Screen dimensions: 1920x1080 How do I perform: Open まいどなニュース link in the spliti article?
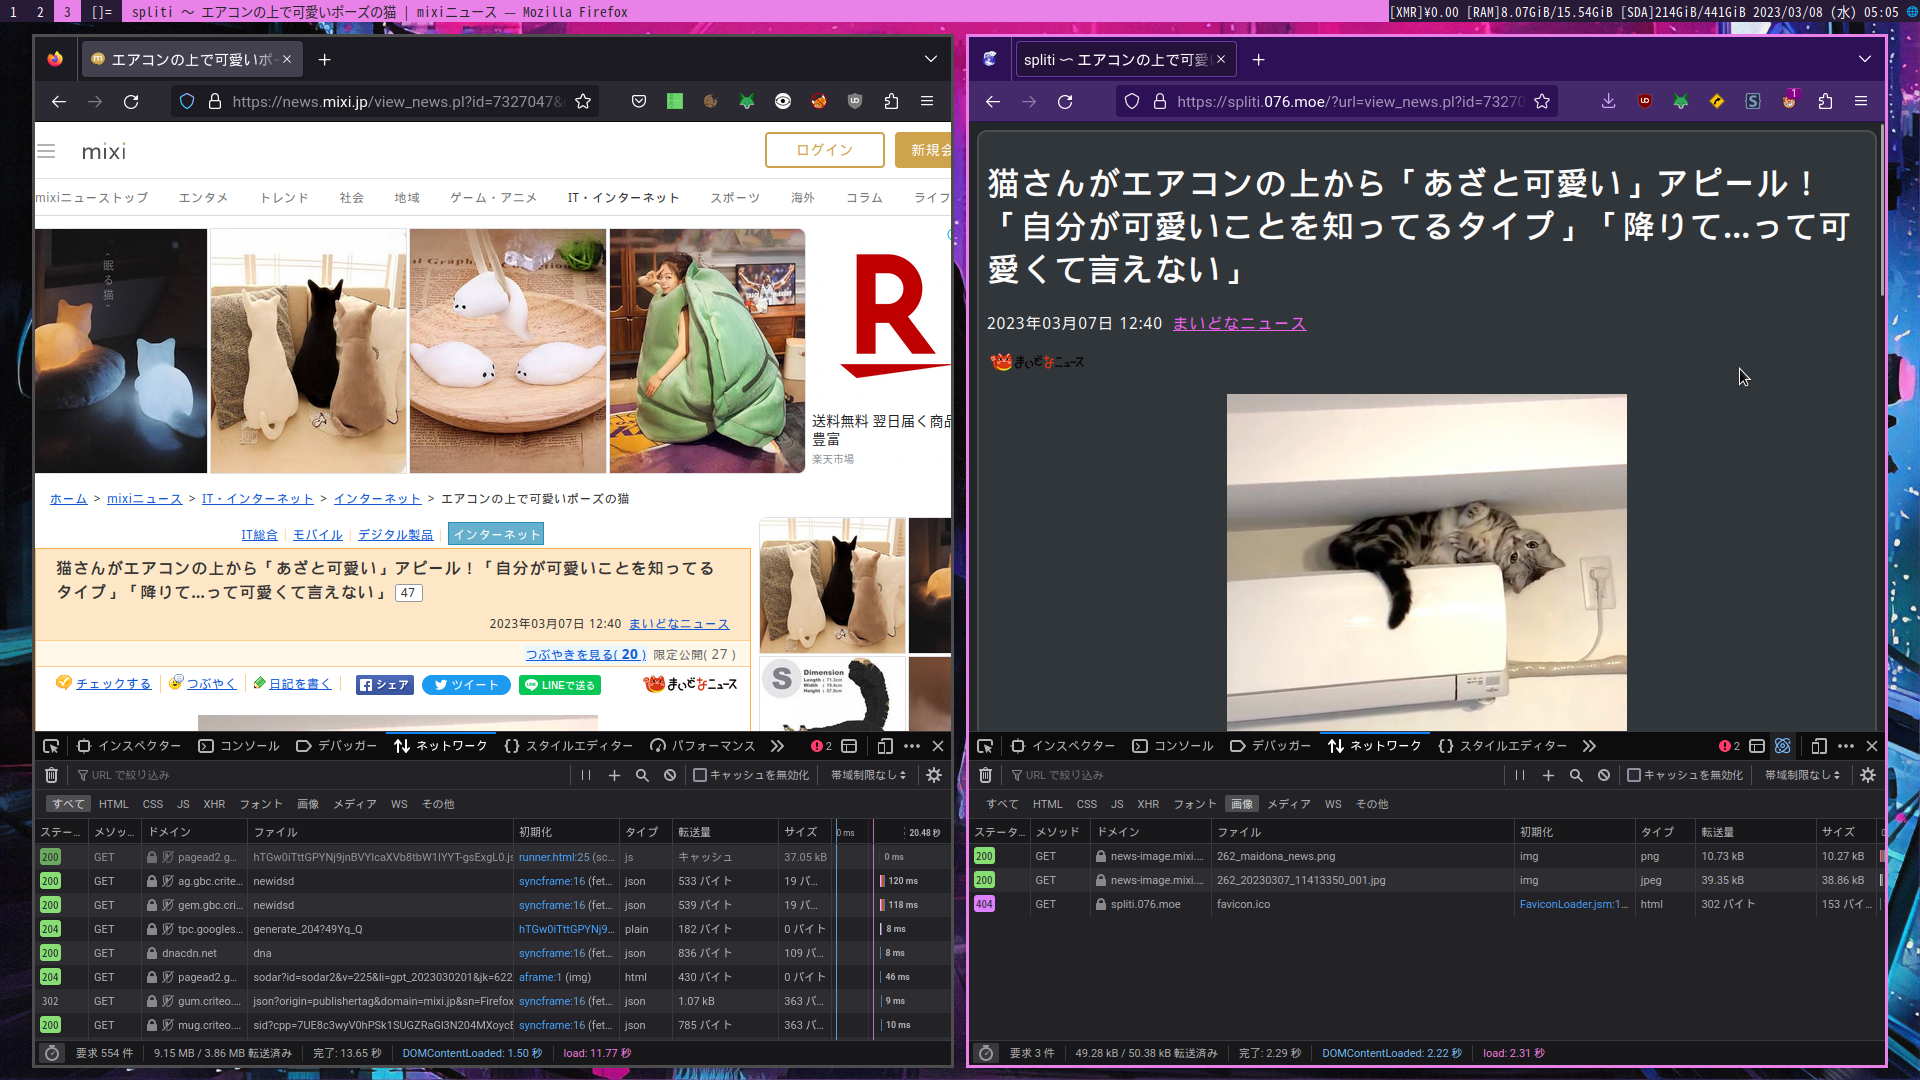tap(1239, 323)
